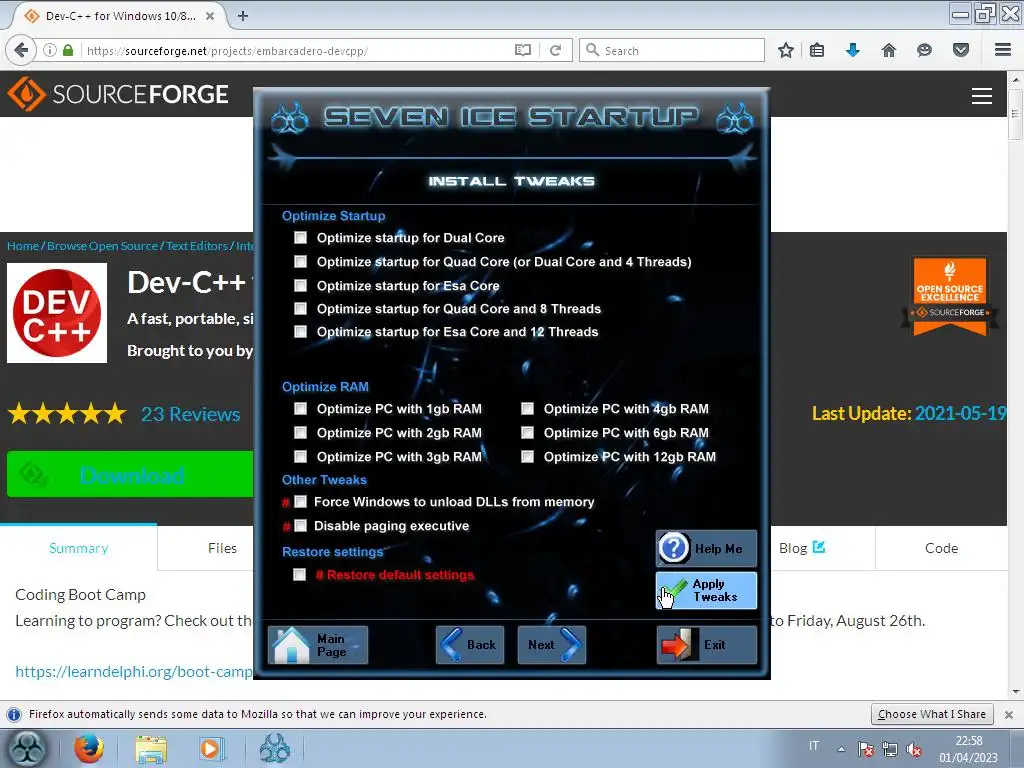Screen dimensions: 1024x768
Task: Open the downloads arrow icon
Action: coord(853,50)
